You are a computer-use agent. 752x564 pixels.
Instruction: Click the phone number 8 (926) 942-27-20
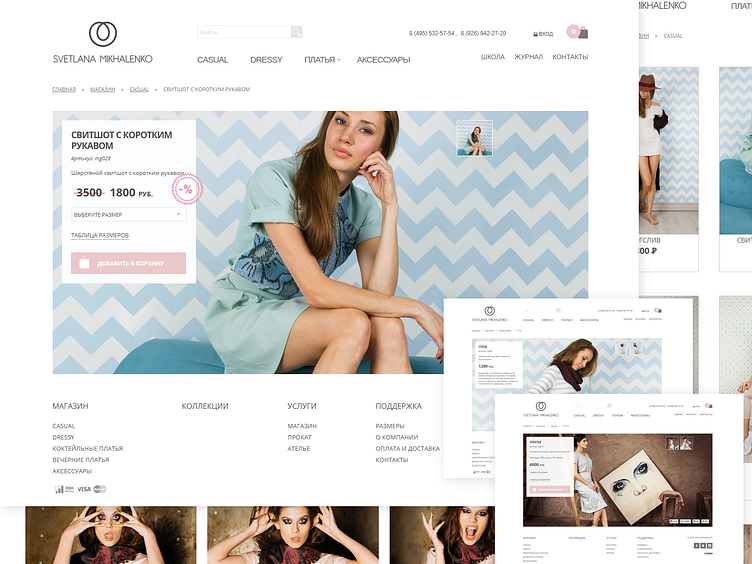click(x=483, y=34)
